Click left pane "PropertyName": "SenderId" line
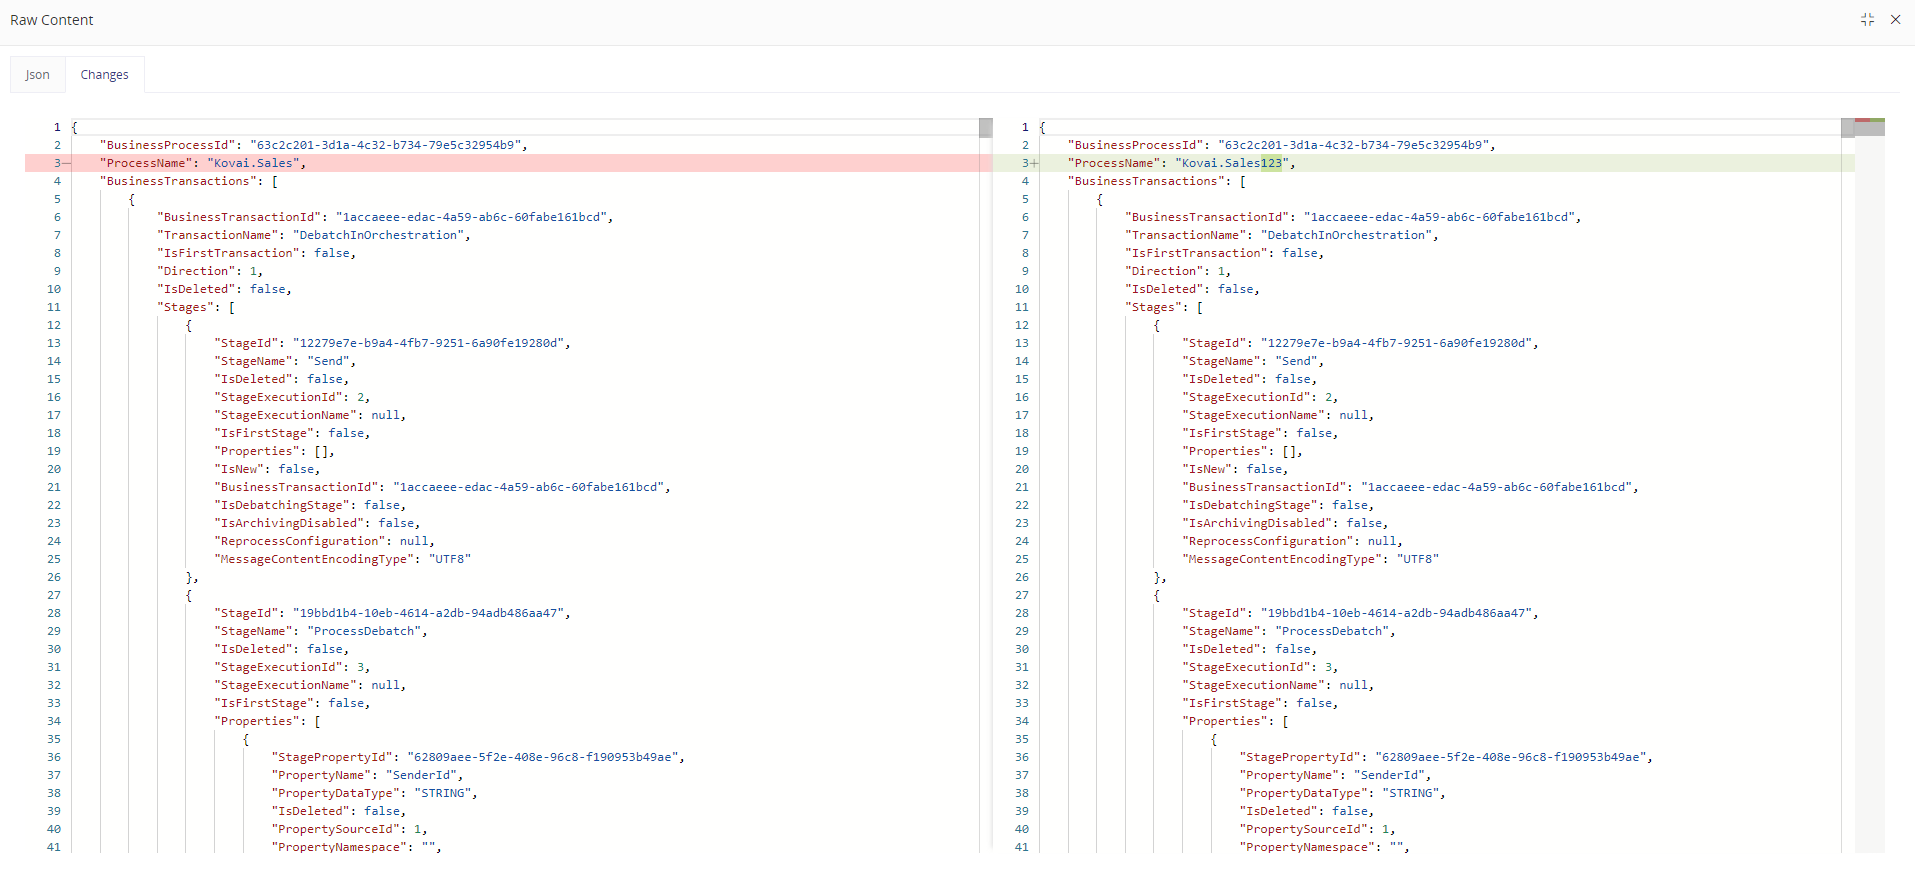 pos(368,775)
